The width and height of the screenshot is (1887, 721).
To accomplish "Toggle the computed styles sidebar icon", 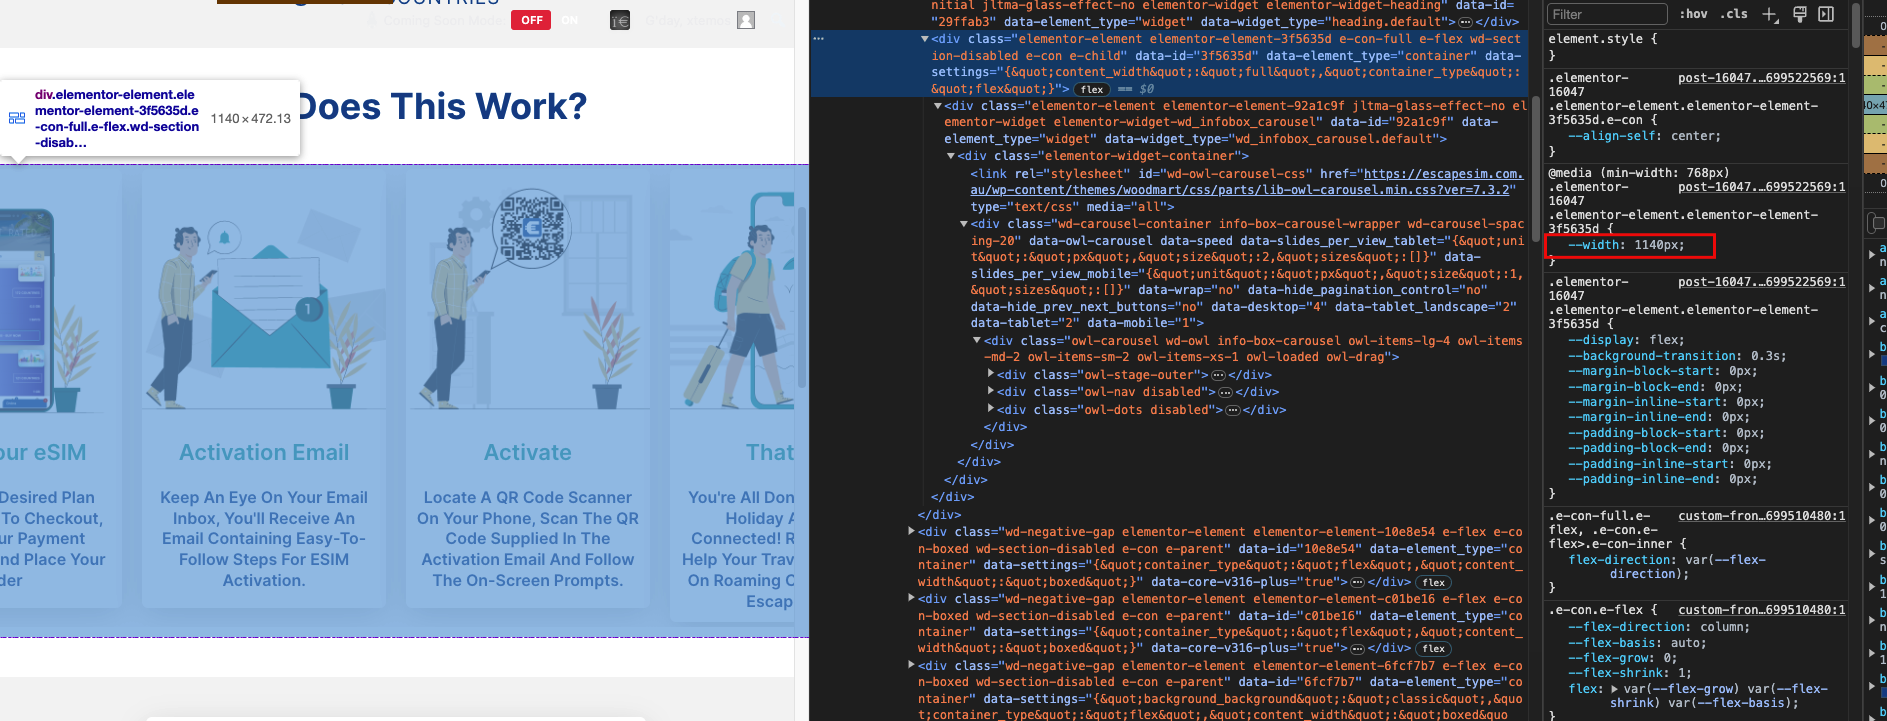I will [x=1826, y=14].
